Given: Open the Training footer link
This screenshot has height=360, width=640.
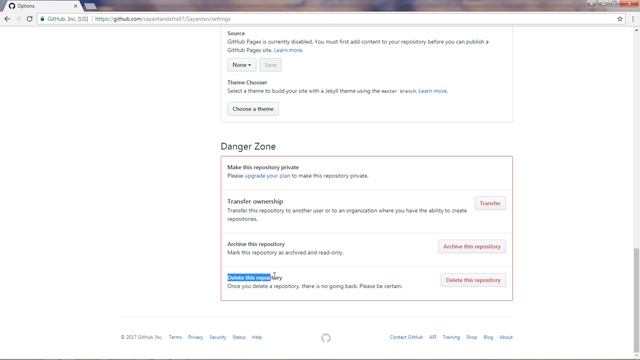Looking at the screenshot, I should [x=451, y=337].
